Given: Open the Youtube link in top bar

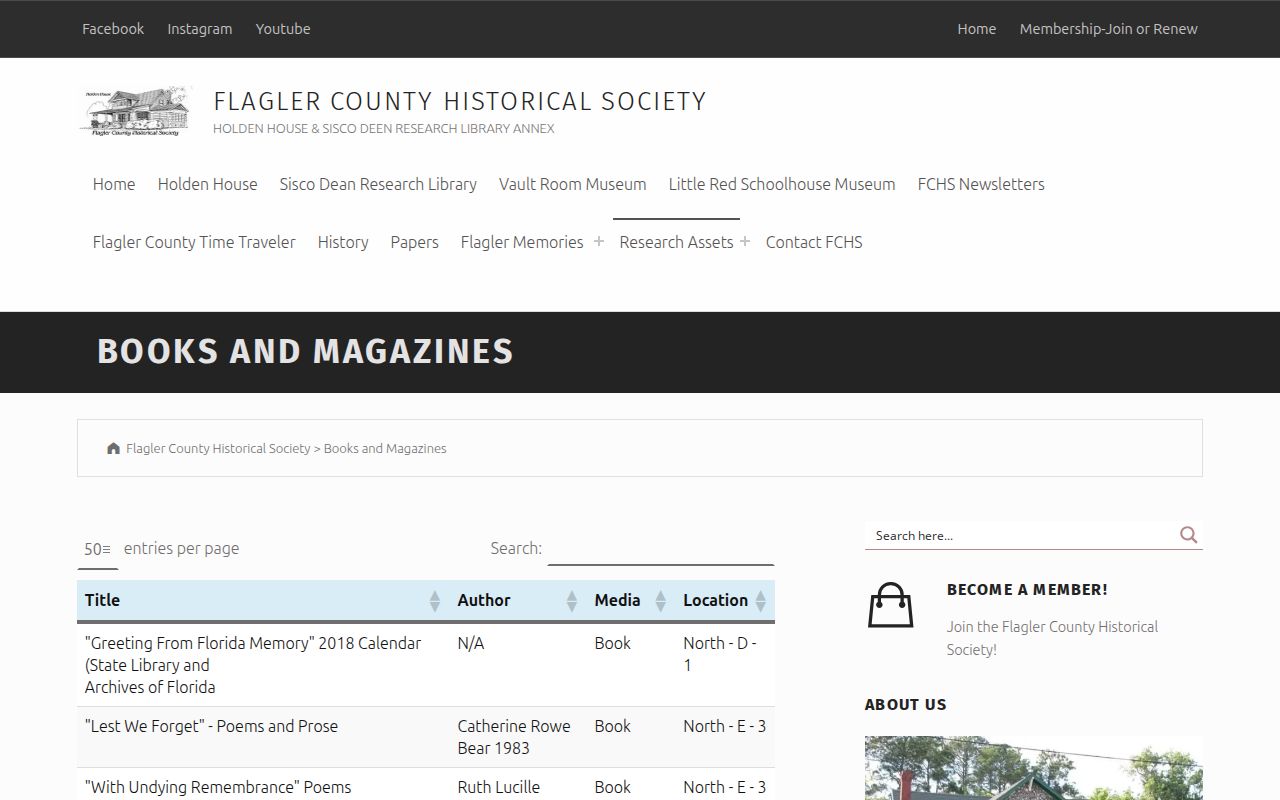Looking at the screenshot, I should 283,29.
